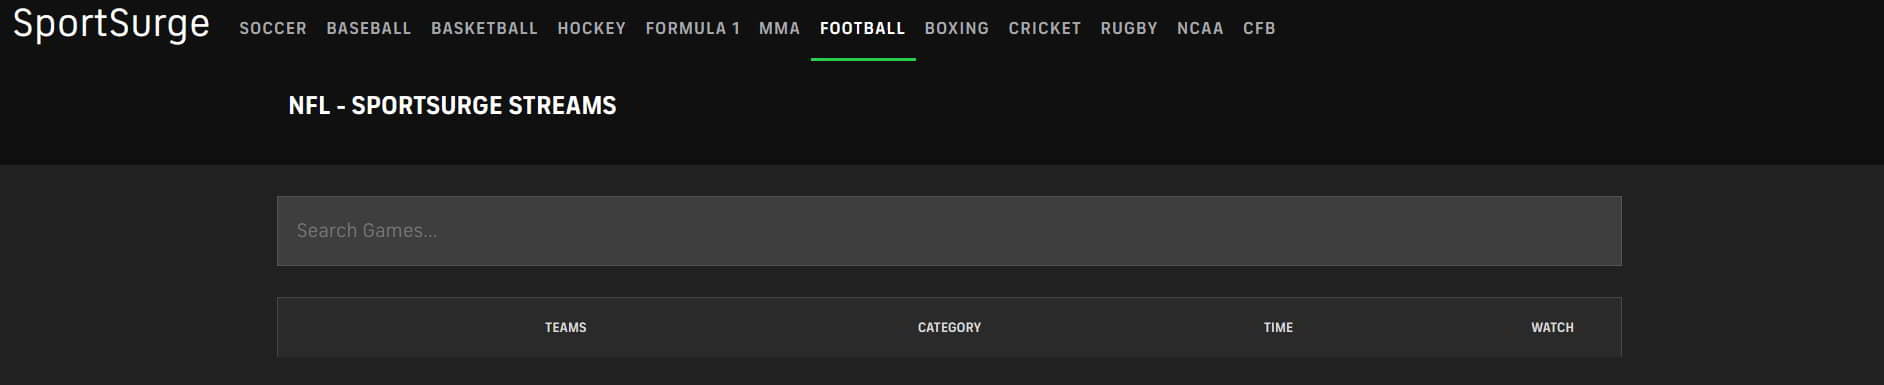Screen dimensions: 1884x385
Task: Switch to the HOCKEY category
Action: [591, 29]
